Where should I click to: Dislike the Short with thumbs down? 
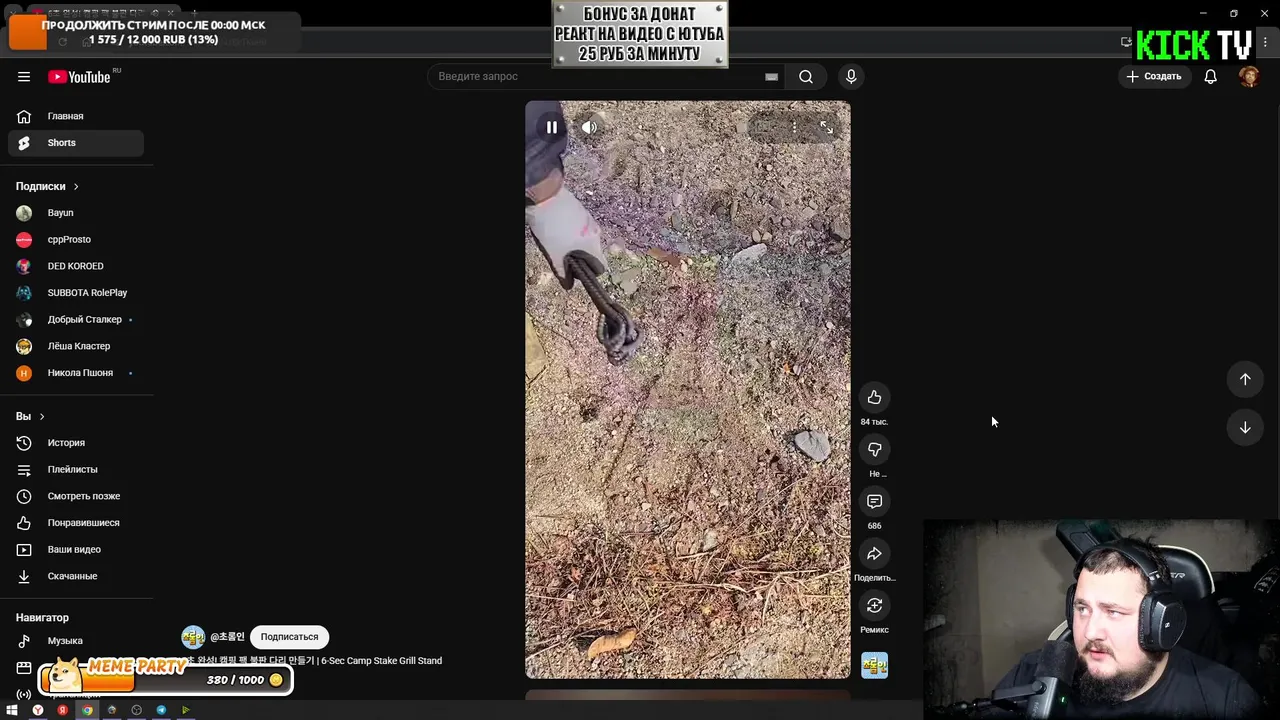pyautogui.click(x=874, y=450)
